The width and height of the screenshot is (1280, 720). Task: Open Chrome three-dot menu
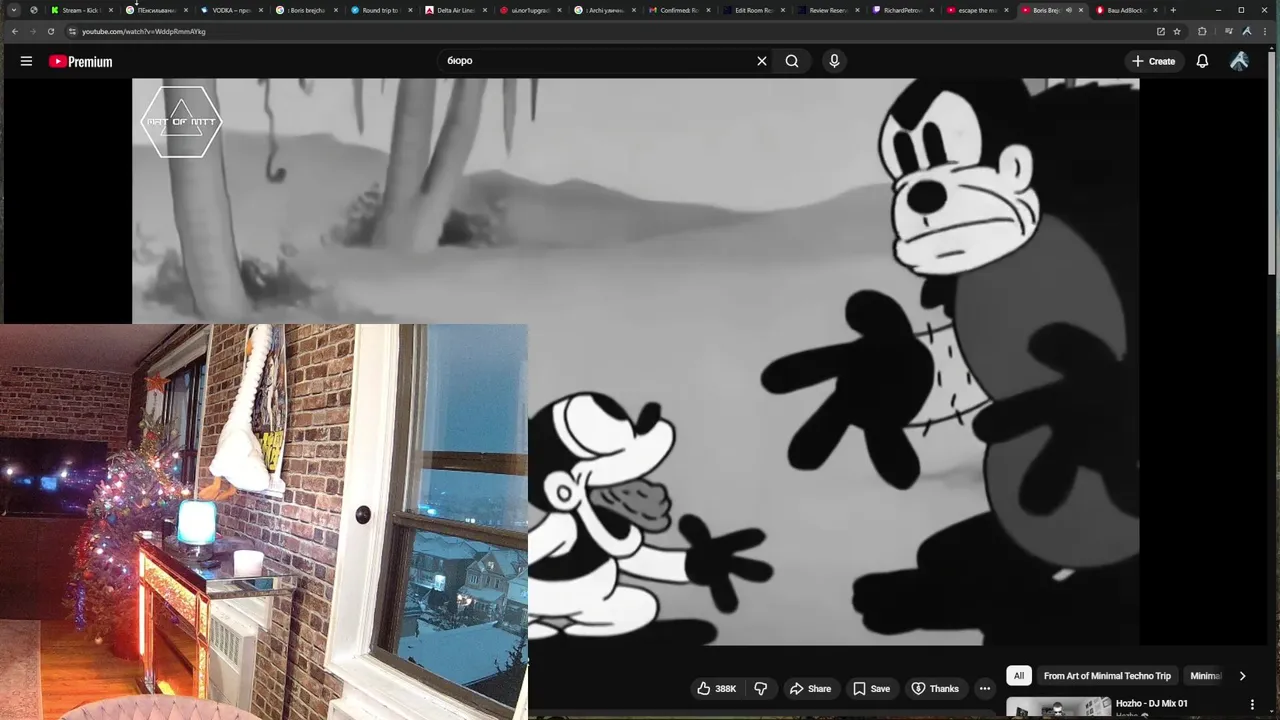click(1264, 31)
